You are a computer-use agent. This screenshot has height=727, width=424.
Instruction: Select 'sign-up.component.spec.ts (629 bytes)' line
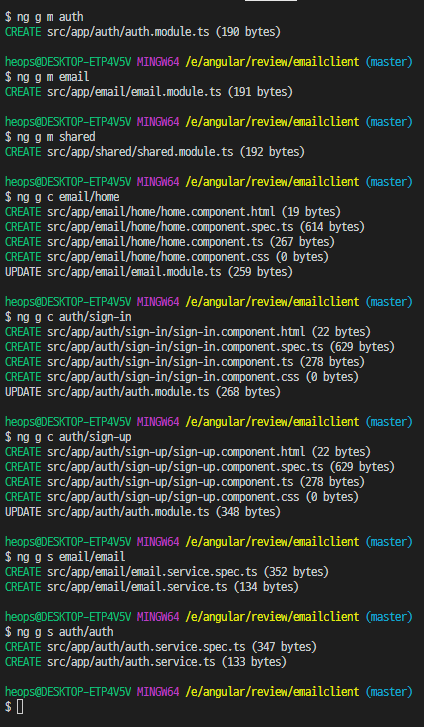pyautogui.click(x=200, y=466)
